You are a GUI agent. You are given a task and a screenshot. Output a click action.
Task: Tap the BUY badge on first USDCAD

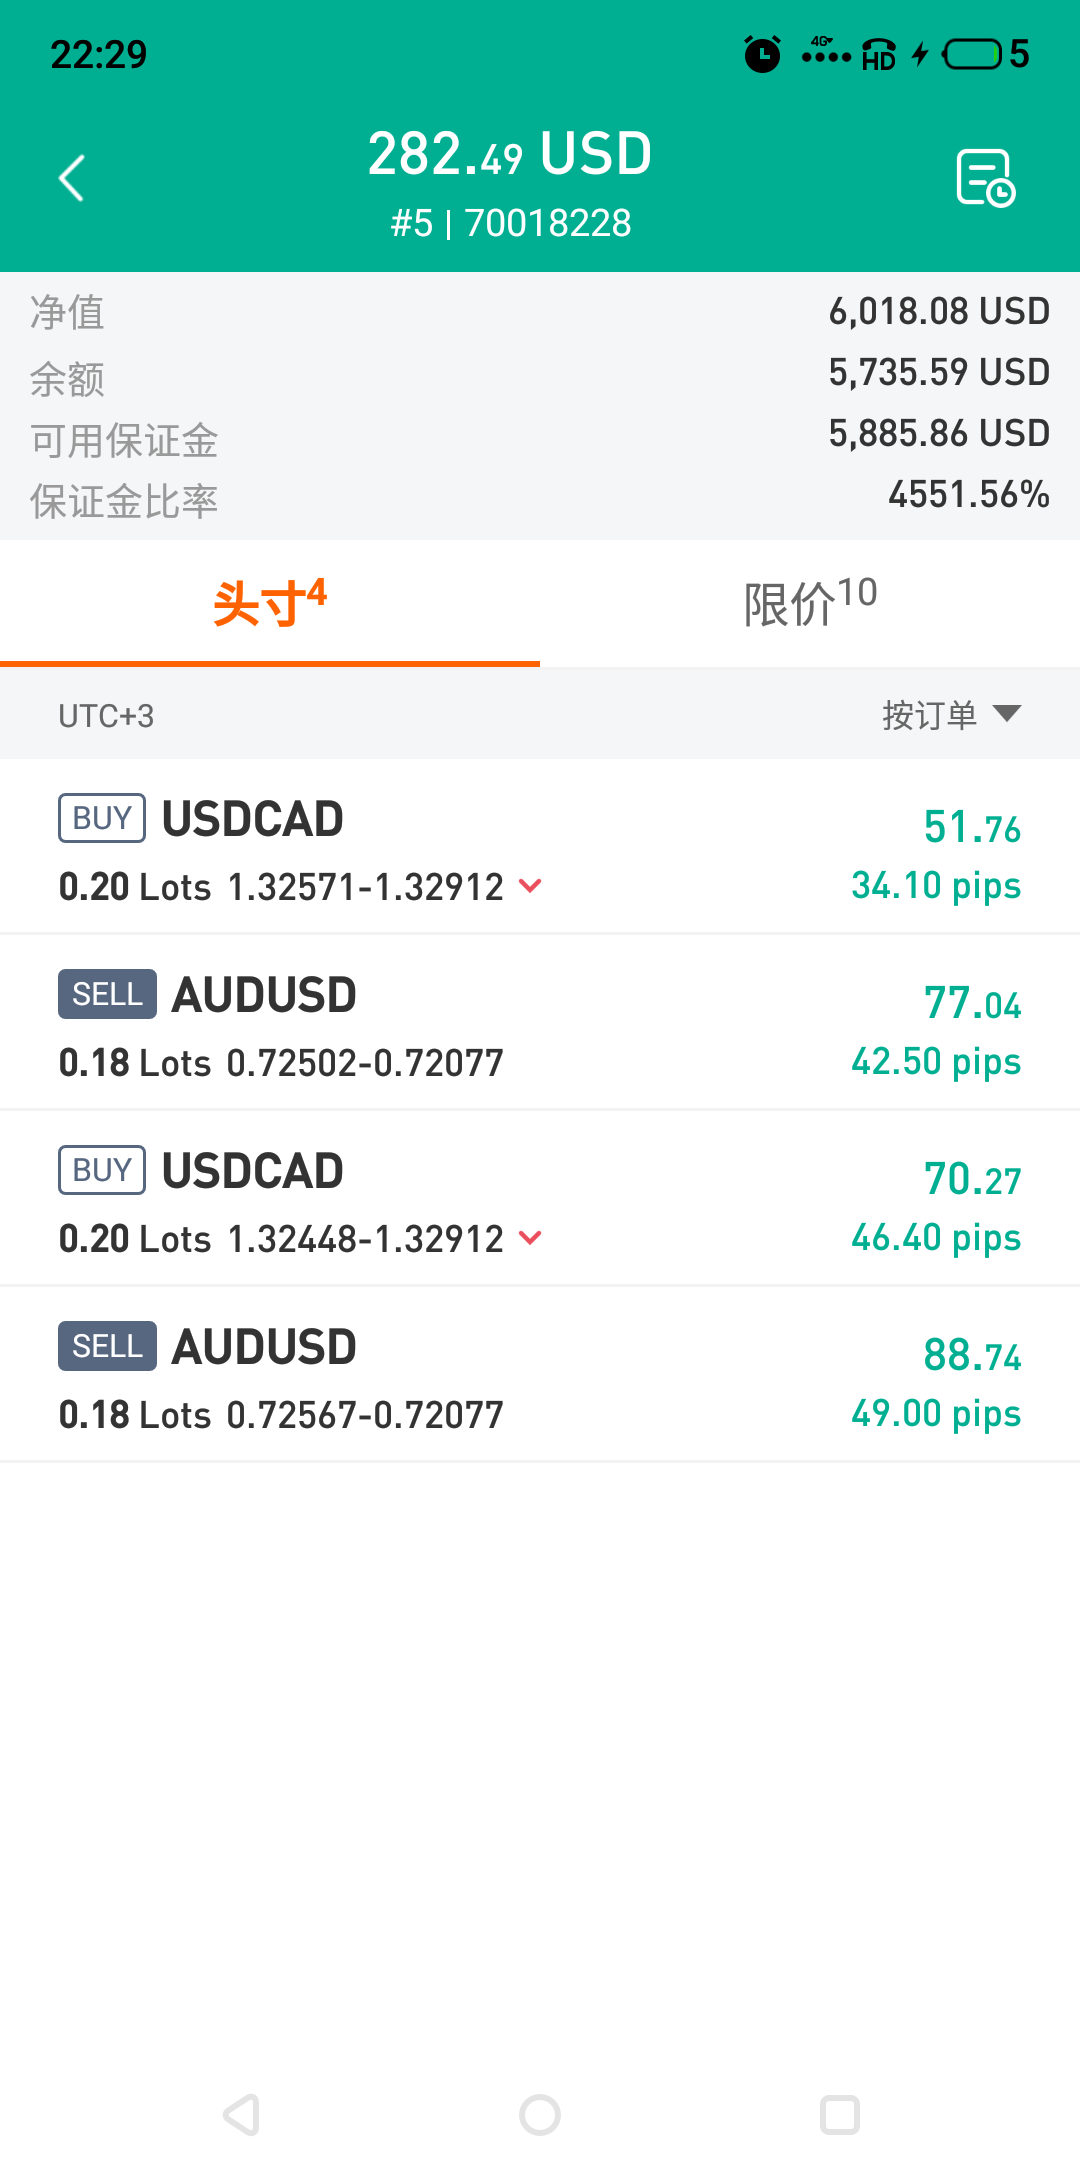[102, 818]
